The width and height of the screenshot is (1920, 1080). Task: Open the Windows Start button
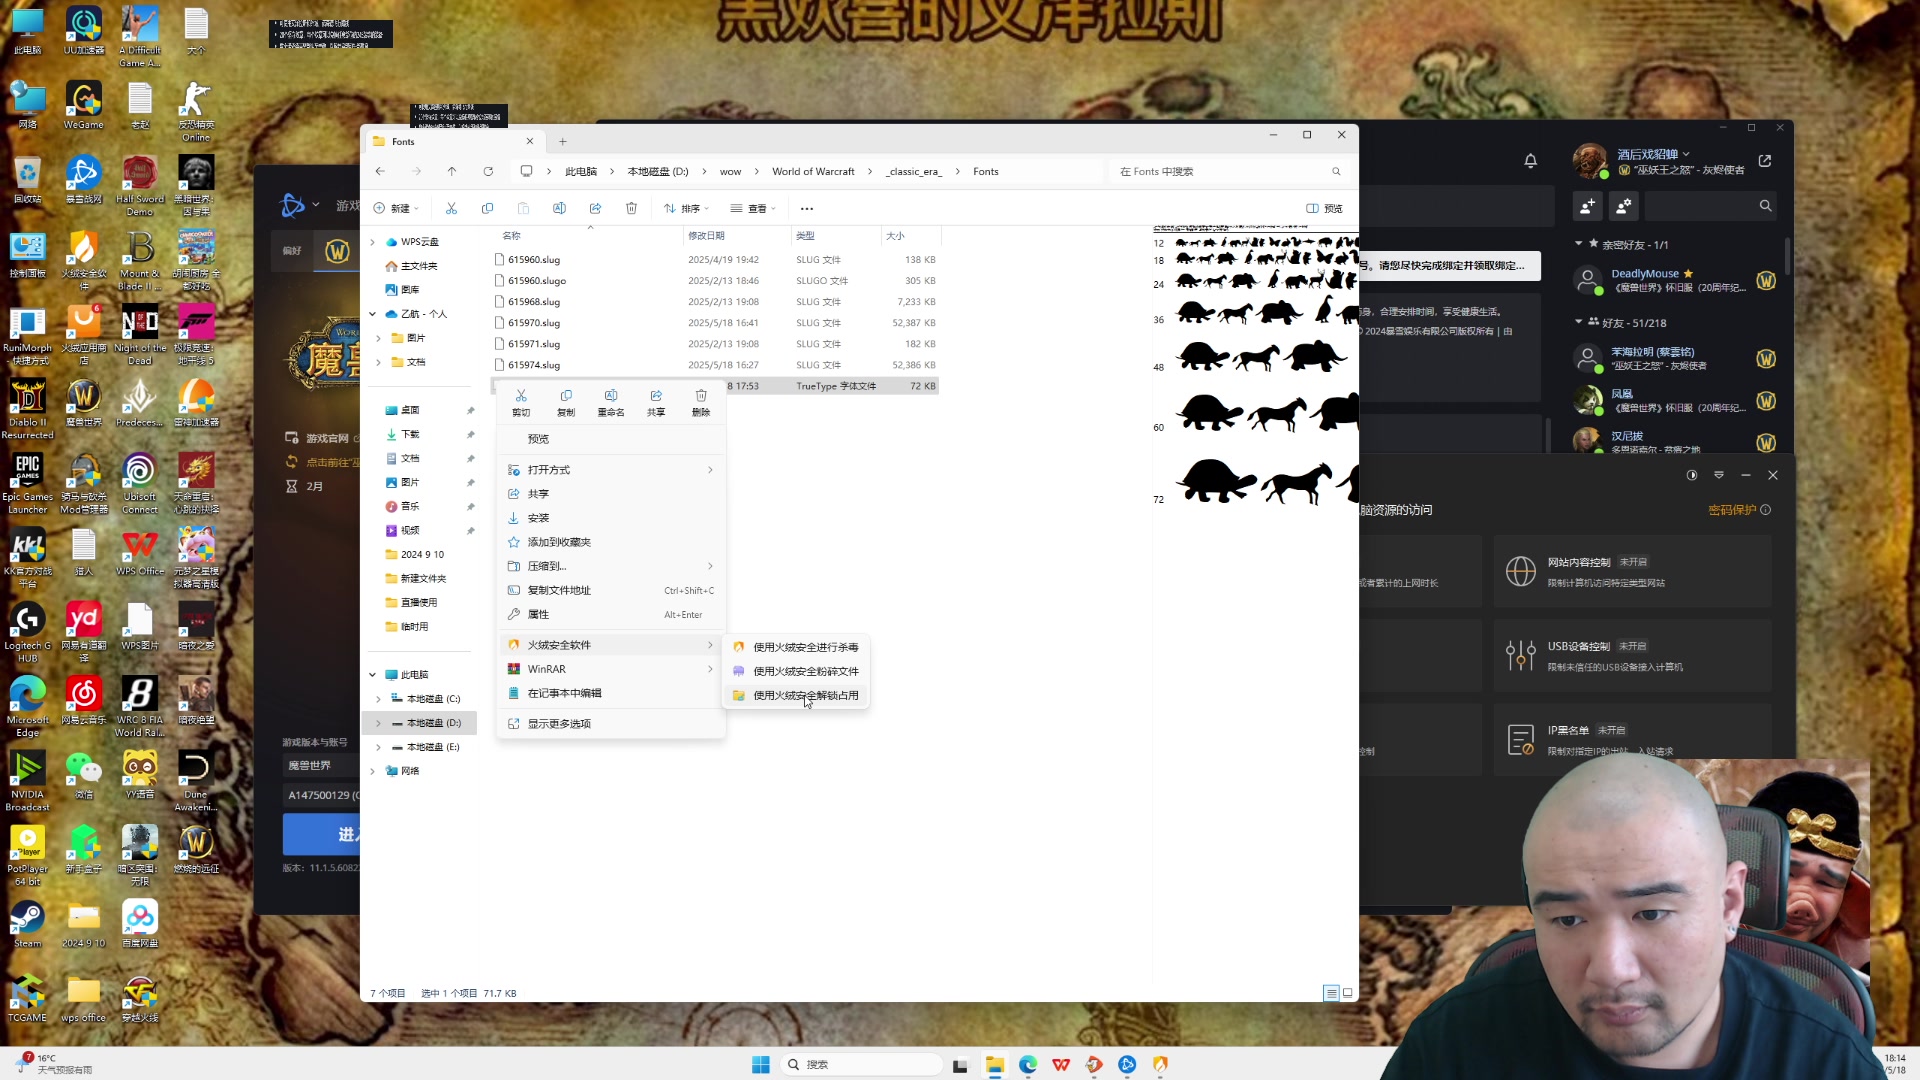pos(760,1064)
